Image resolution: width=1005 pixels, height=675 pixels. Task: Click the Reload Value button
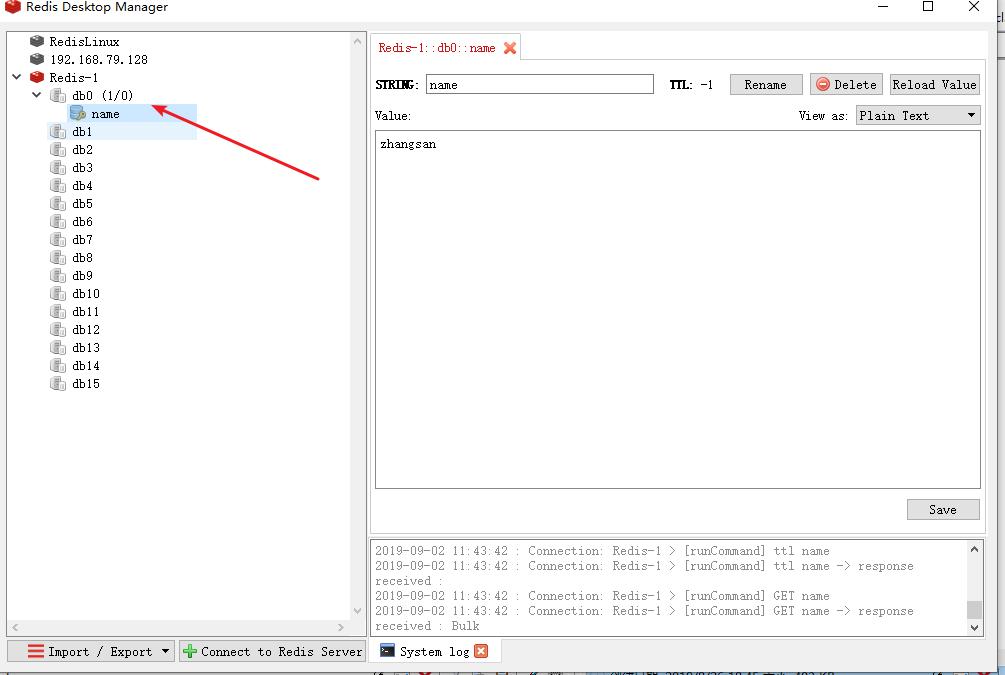pos(934,85)
